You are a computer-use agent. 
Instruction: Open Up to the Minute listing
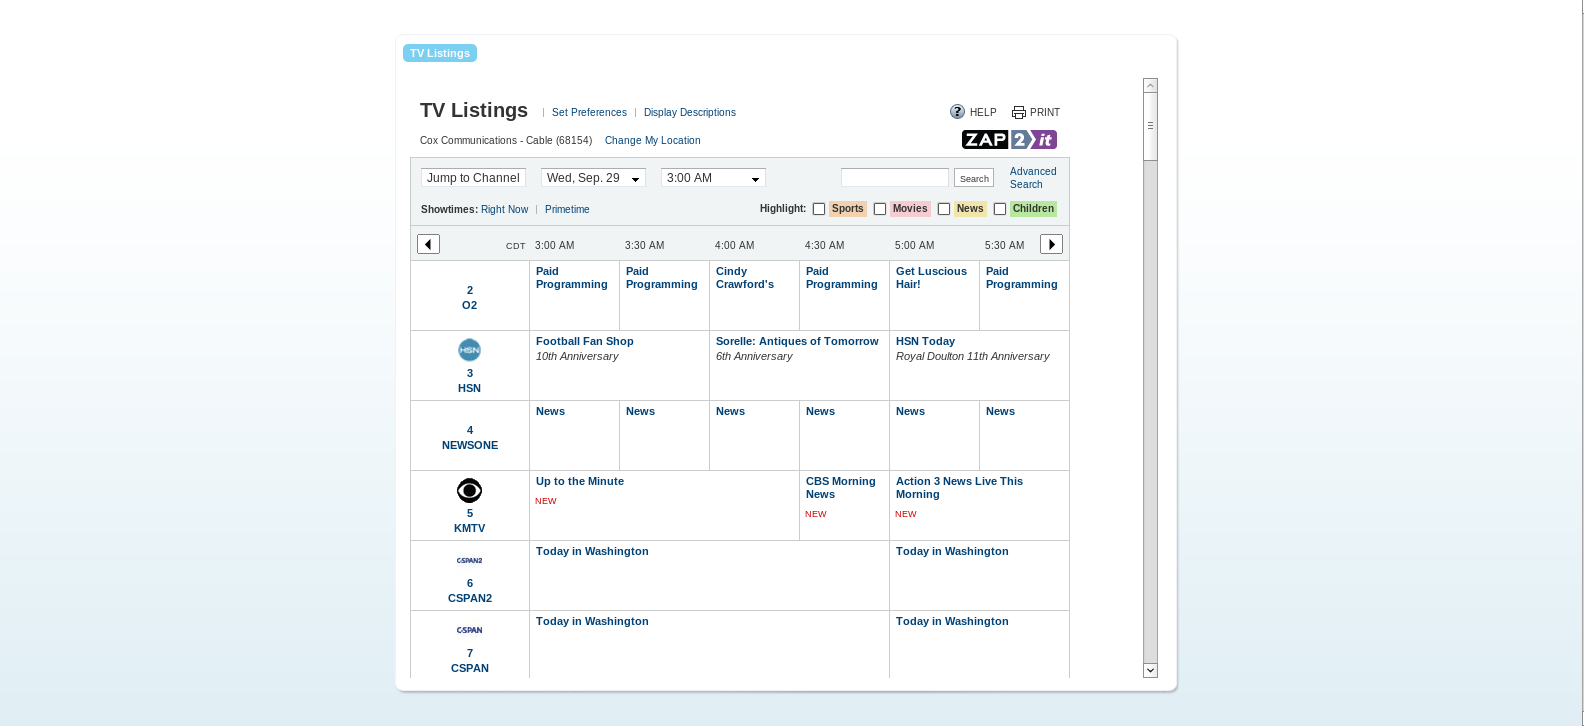(580, 481)
